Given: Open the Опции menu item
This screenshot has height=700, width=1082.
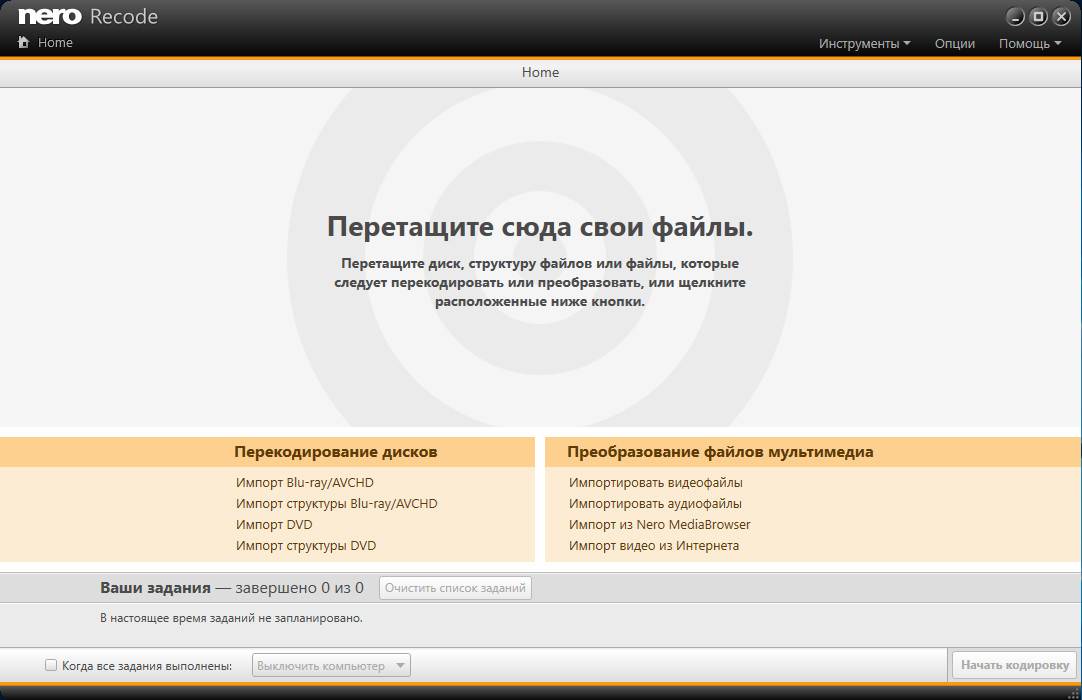Looking at the screenshot, I should (955, 43).
